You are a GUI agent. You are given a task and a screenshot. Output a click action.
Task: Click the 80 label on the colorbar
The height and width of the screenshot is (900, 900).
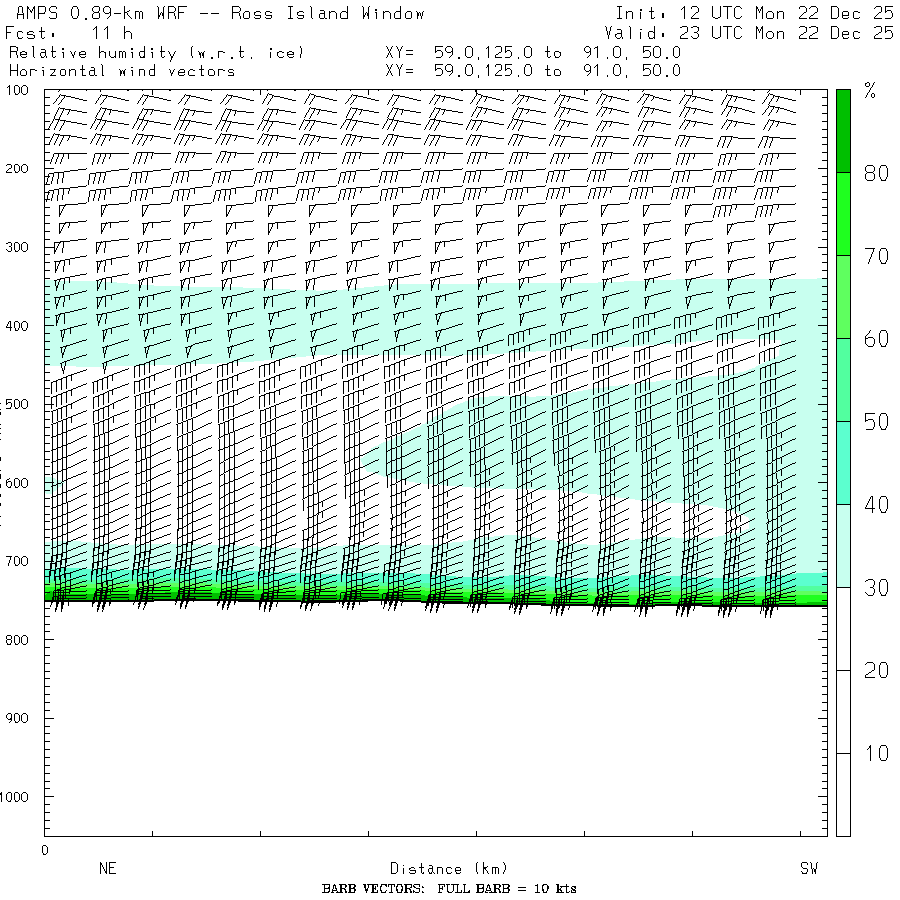point(876,173)
